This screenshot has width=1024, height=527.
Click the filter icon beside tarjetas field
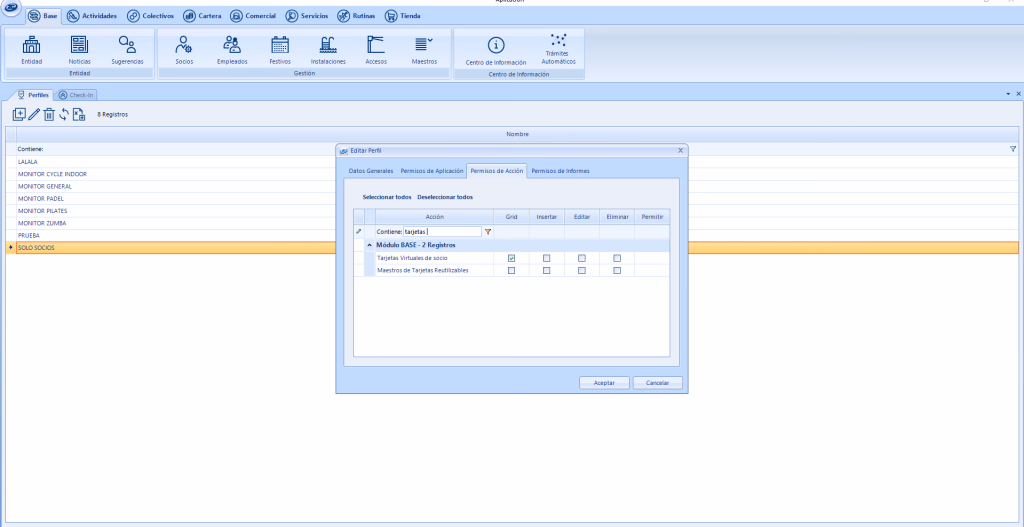click(488, 231)
